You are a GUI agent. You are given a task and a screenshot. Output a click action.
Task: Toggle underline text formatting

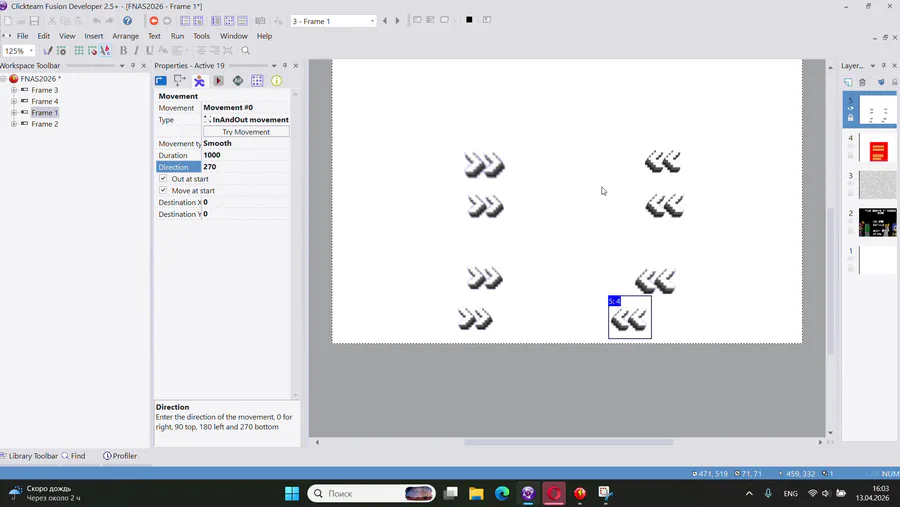click(x=149, y=51)
